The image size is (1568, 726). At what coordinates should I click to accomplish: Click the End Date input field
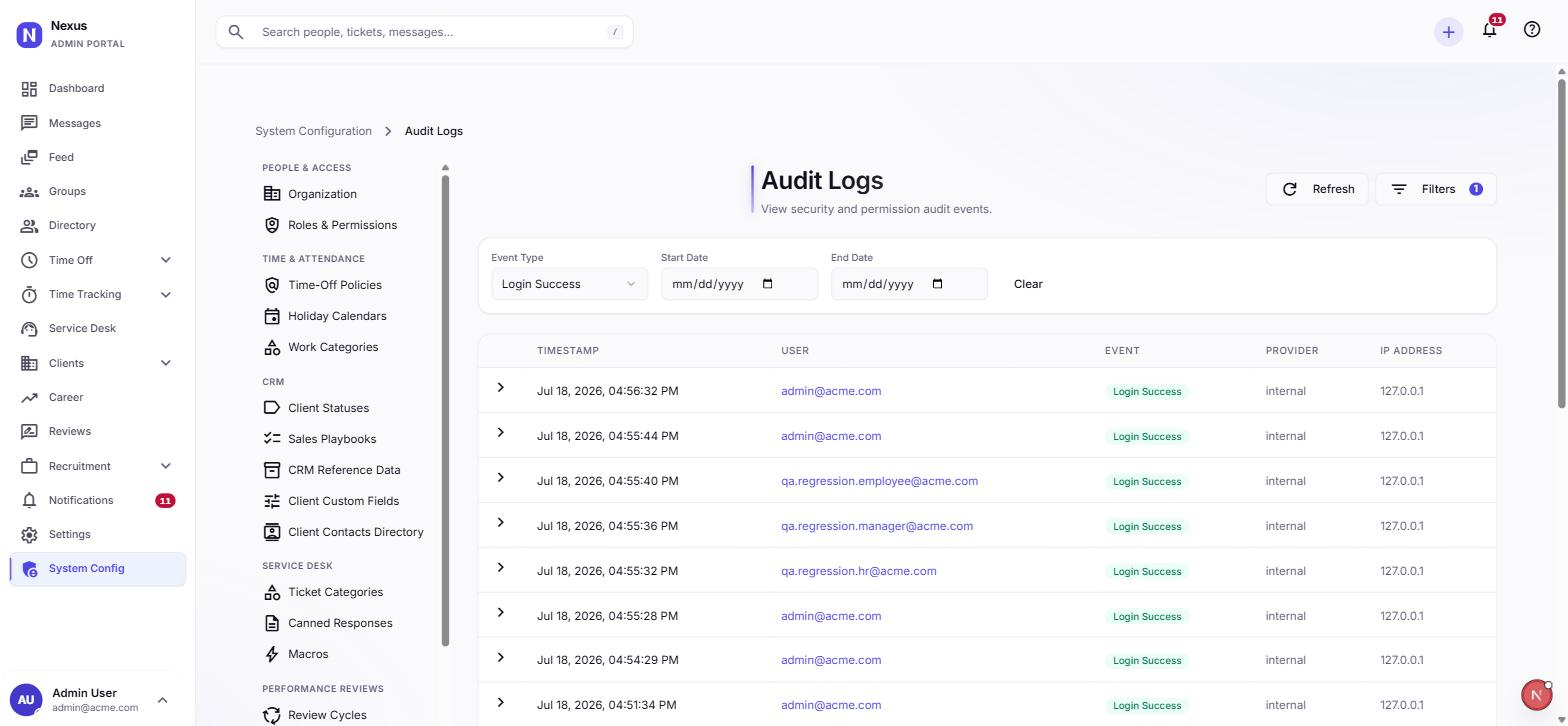pos(909,284)
